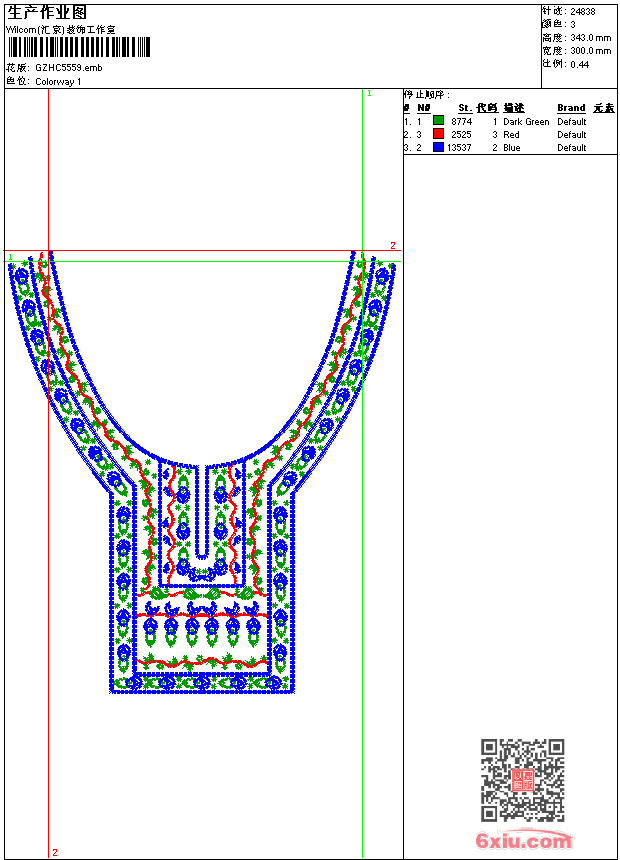The width and height of the screenshot is (620, 860).
Task: Click the height value 343.0 mm
Action: (x=590, y=38)
